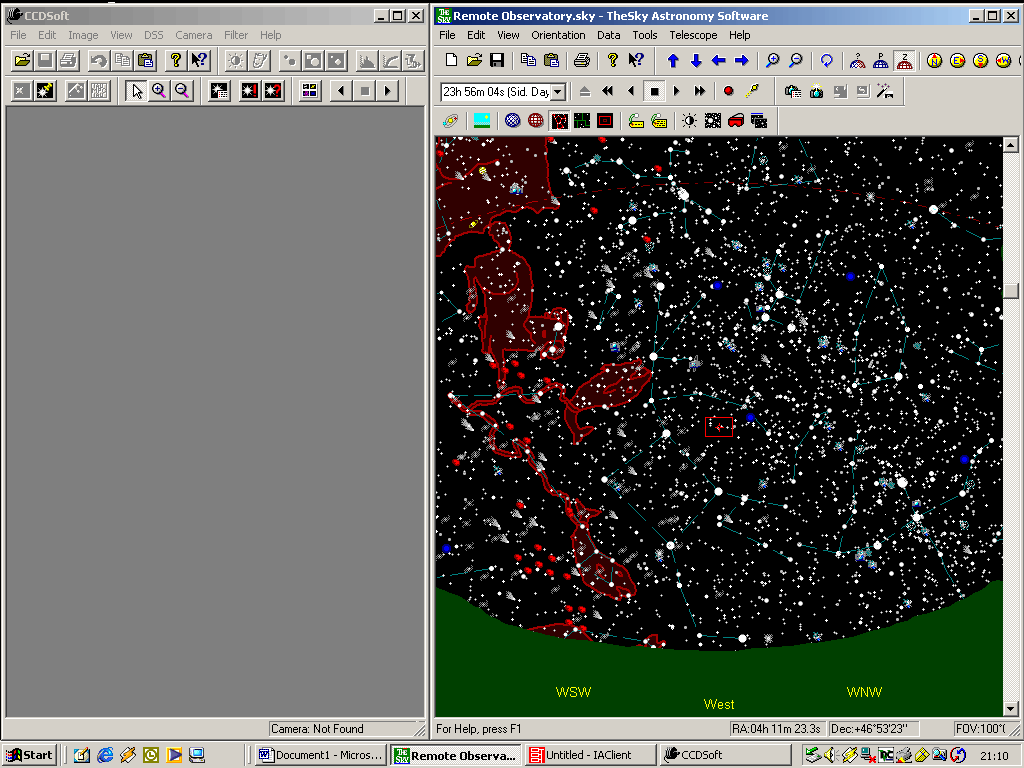Click time skip stop square button
This screenshot has width=1024, height=768.
654,91
